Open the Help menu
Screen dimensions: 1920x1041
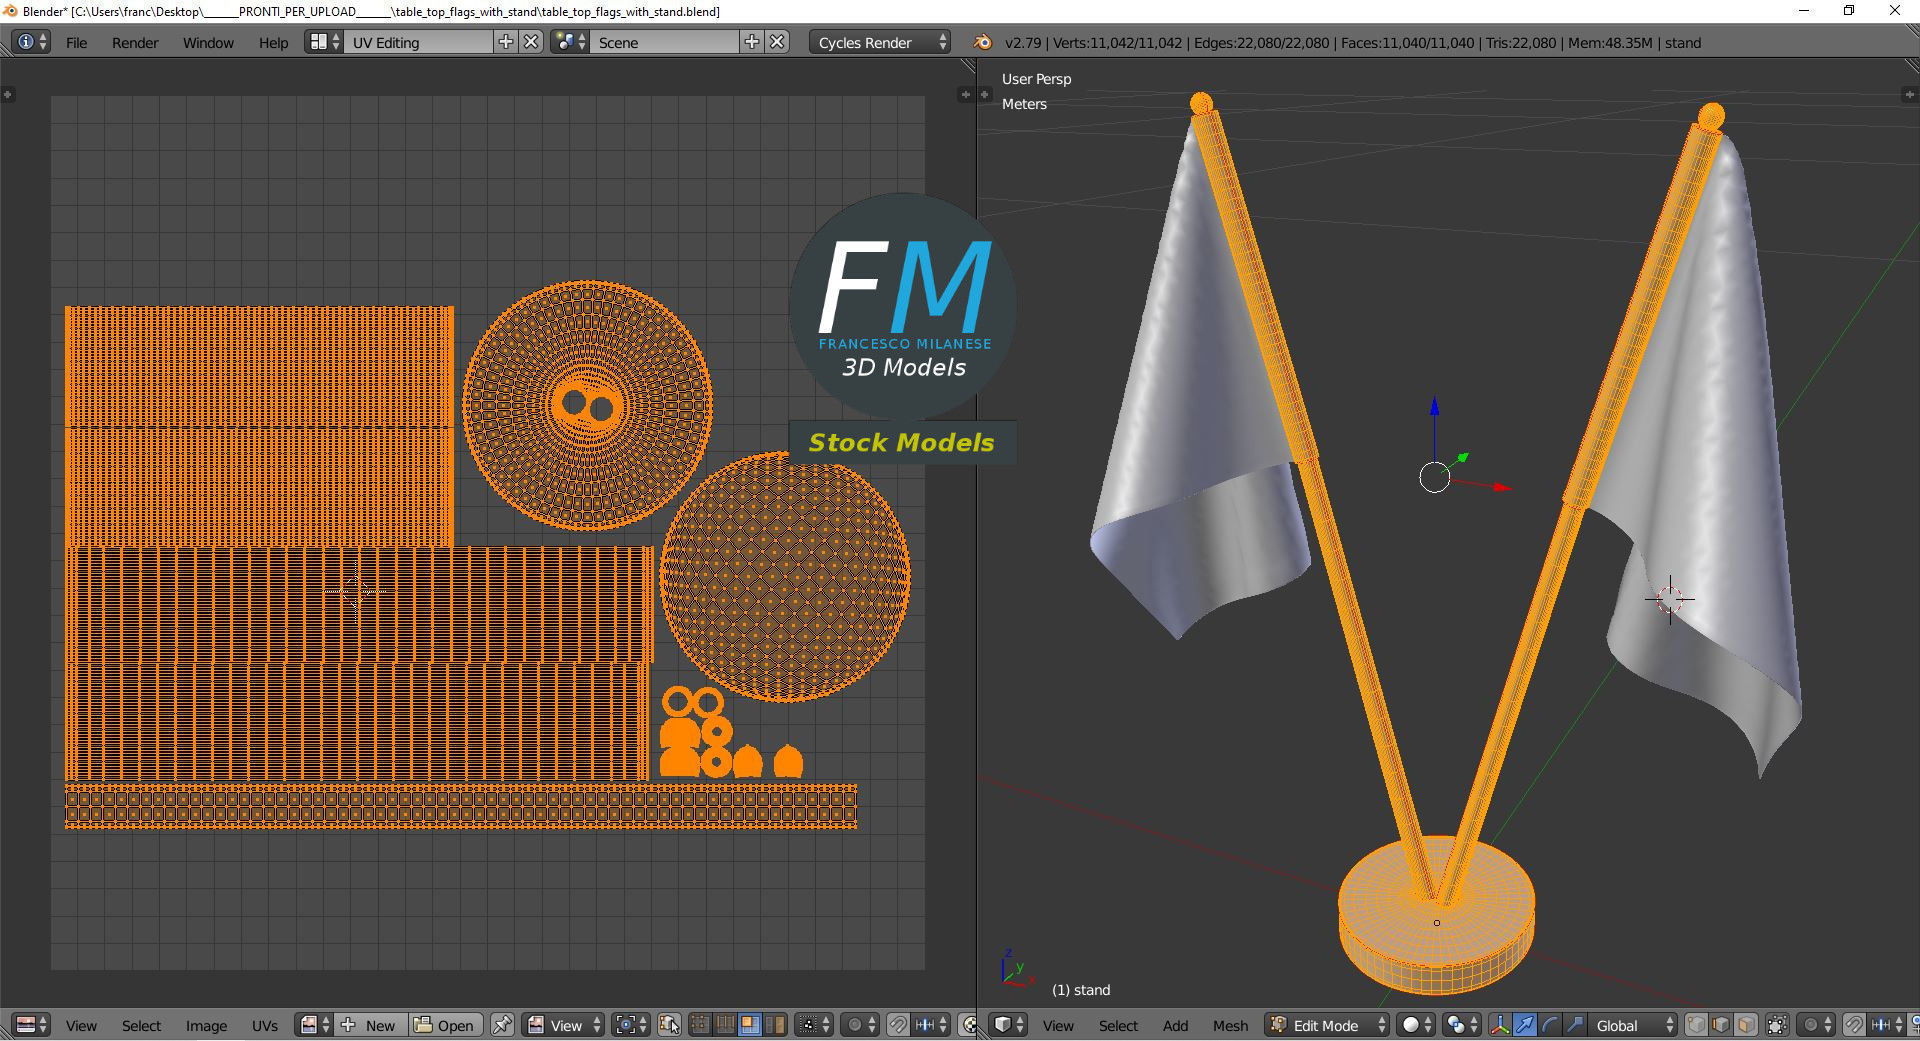coord(273,42)
